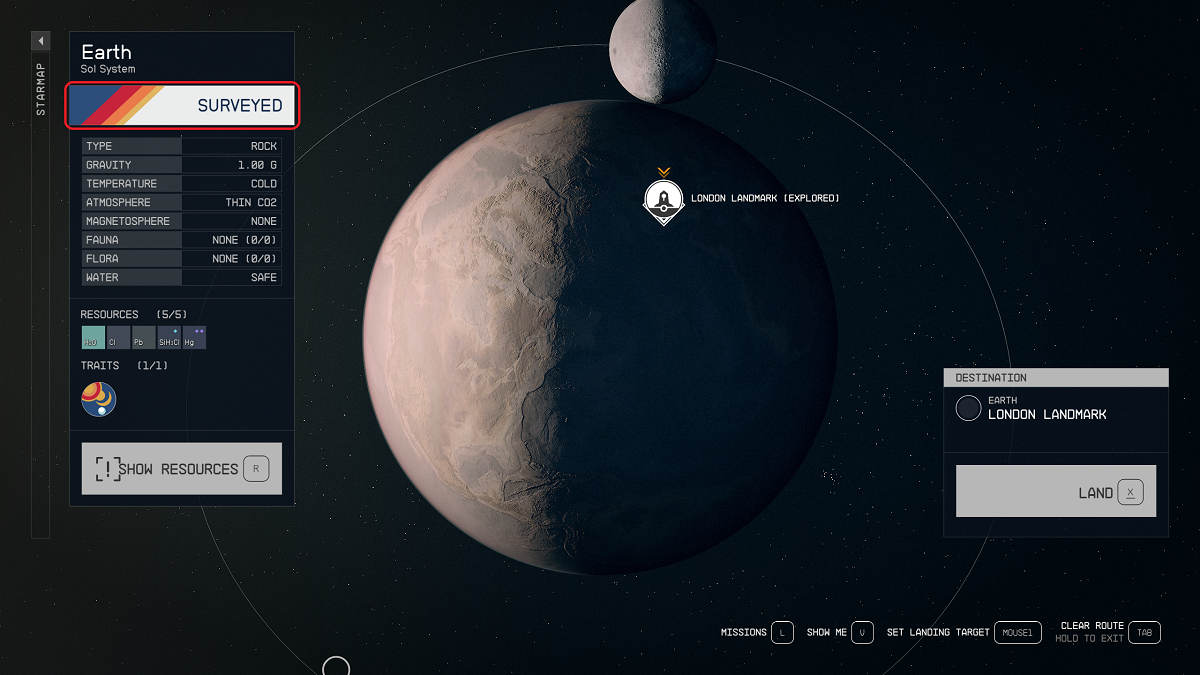Expand the landing marker chevron above London Landmark
The width and height of the screenshot is (1200, 675).
click(662, 170)
